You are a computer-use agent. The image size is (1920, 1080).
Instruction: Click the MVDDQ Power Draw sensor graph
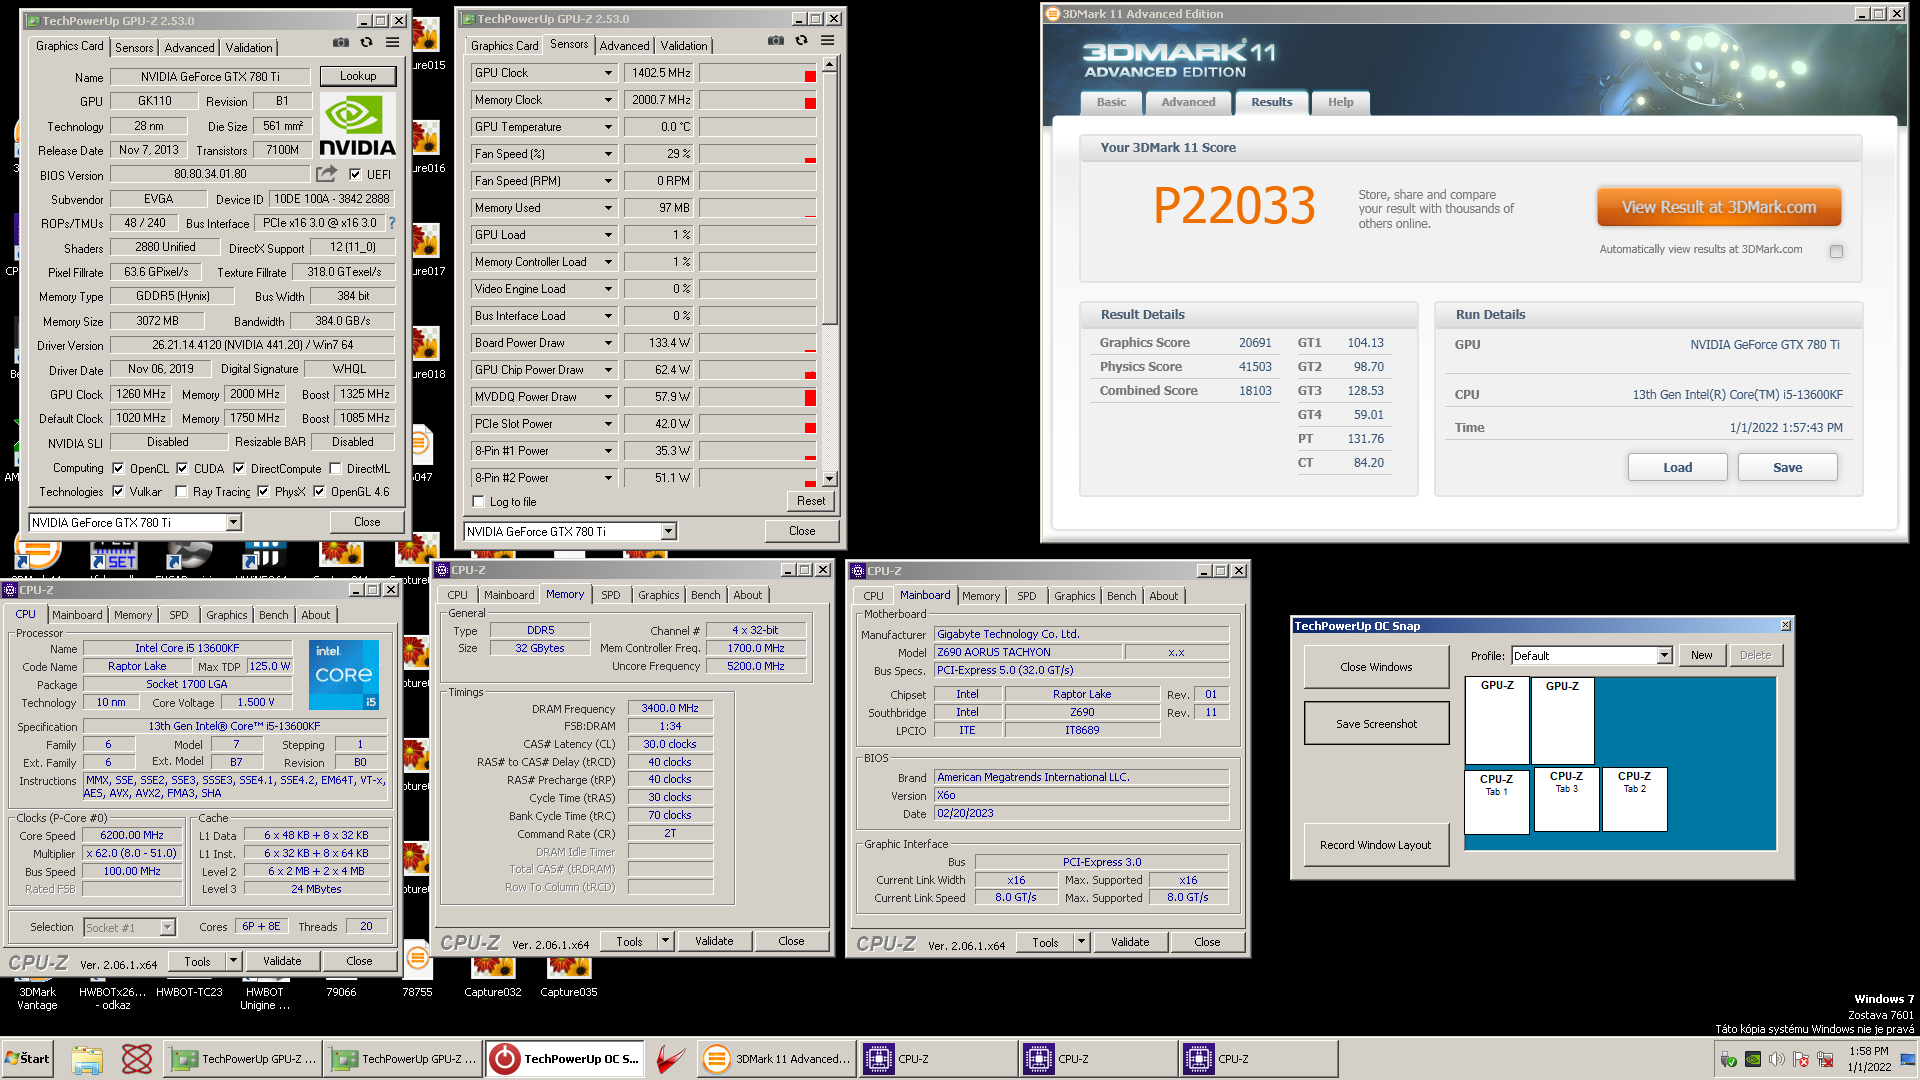coord(757,397)
